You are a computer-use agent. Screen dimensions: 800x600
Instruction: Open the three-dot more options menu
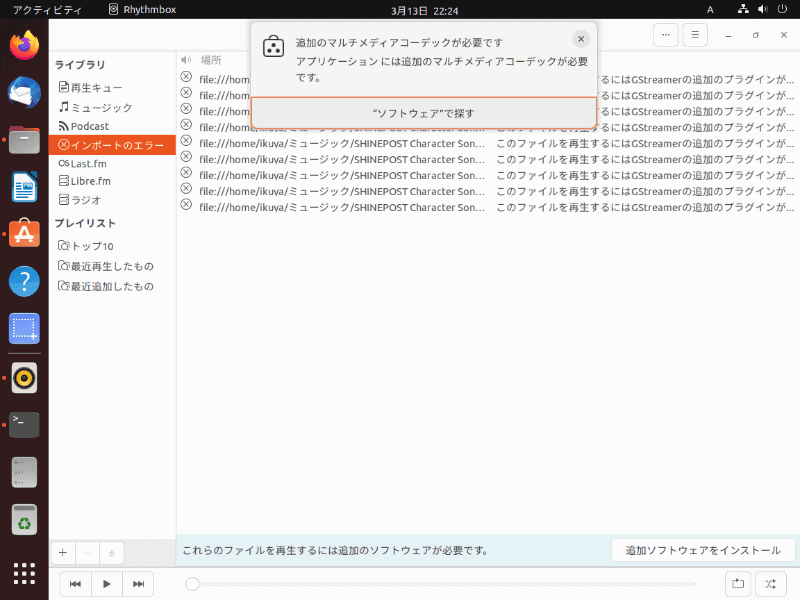click(666, 34)
